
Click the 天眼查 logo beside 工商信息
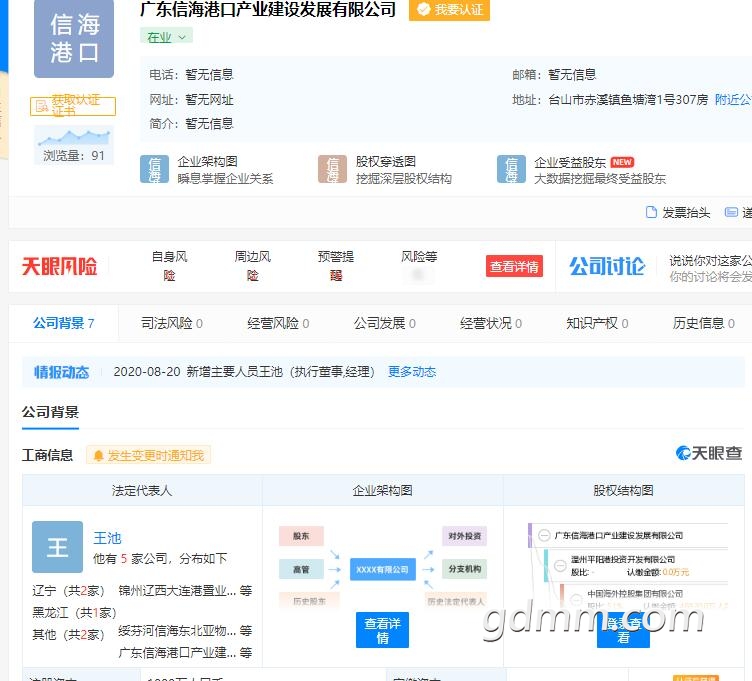click(x=709, y=453)
